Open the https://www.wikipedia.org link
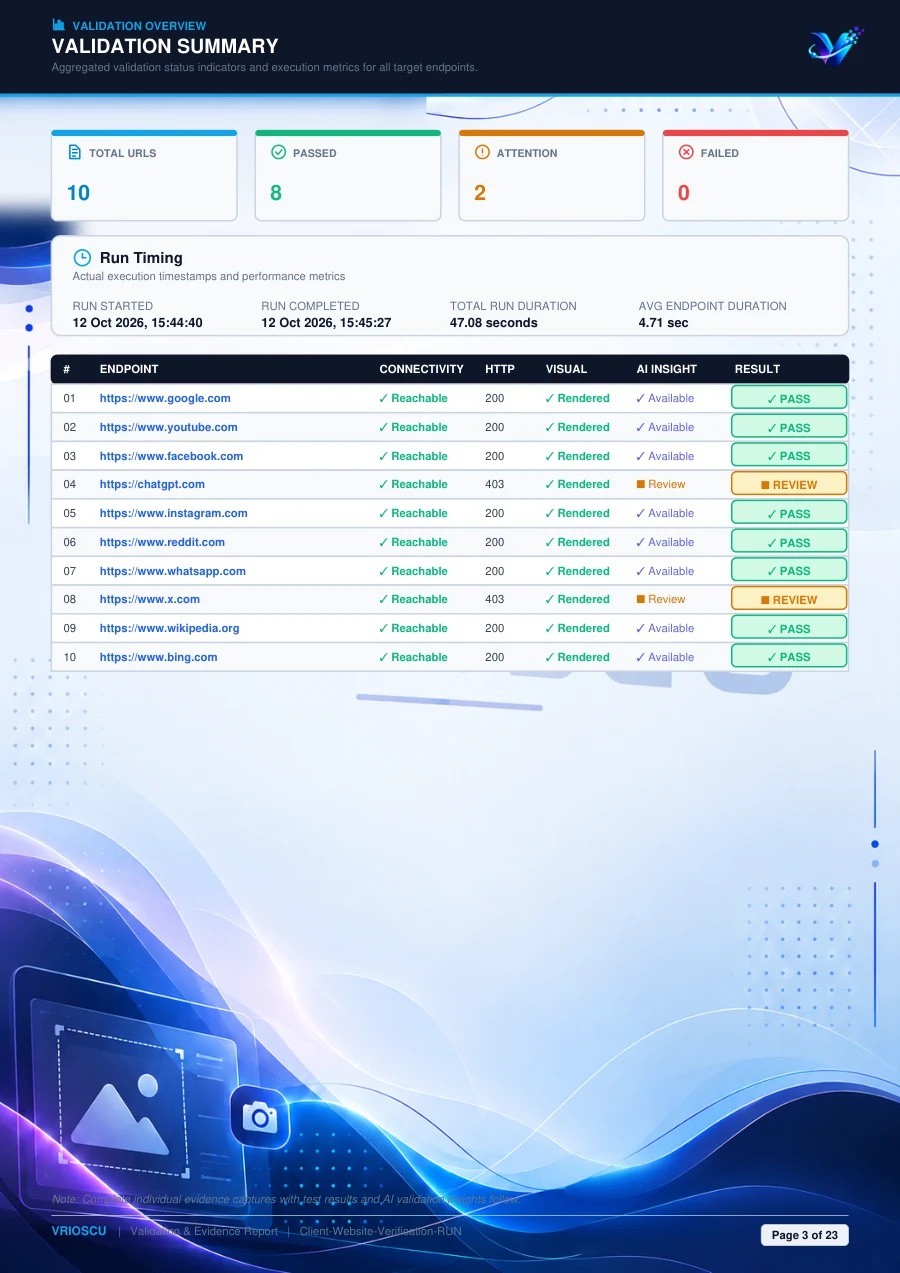Image resolution: width=900 pixels, height=1273 pixels. (170, 628)
